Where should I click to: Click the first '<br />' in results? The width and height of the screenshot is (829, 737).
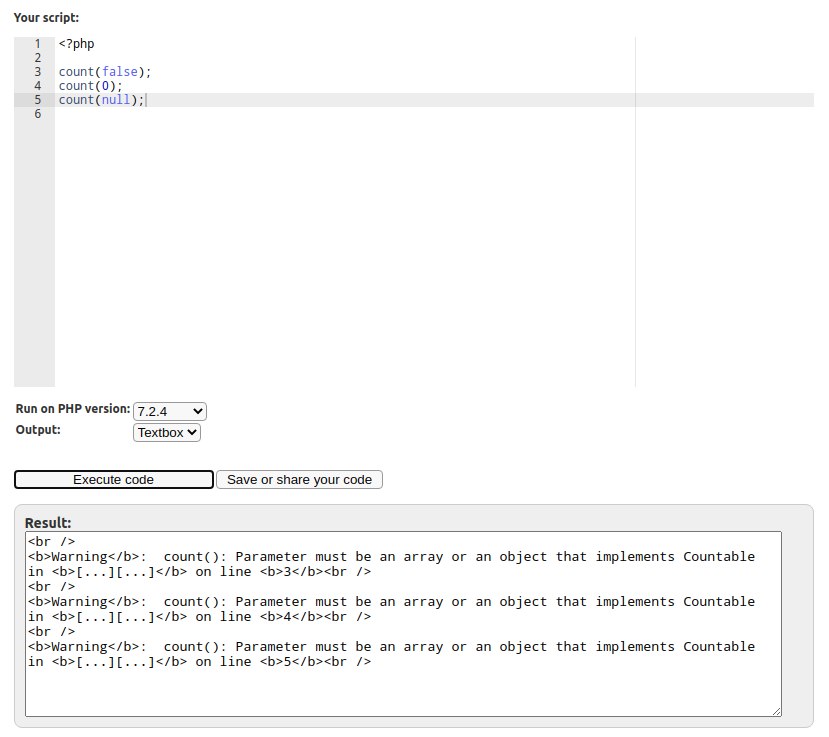pyautogui.click(x=51, y=542)
